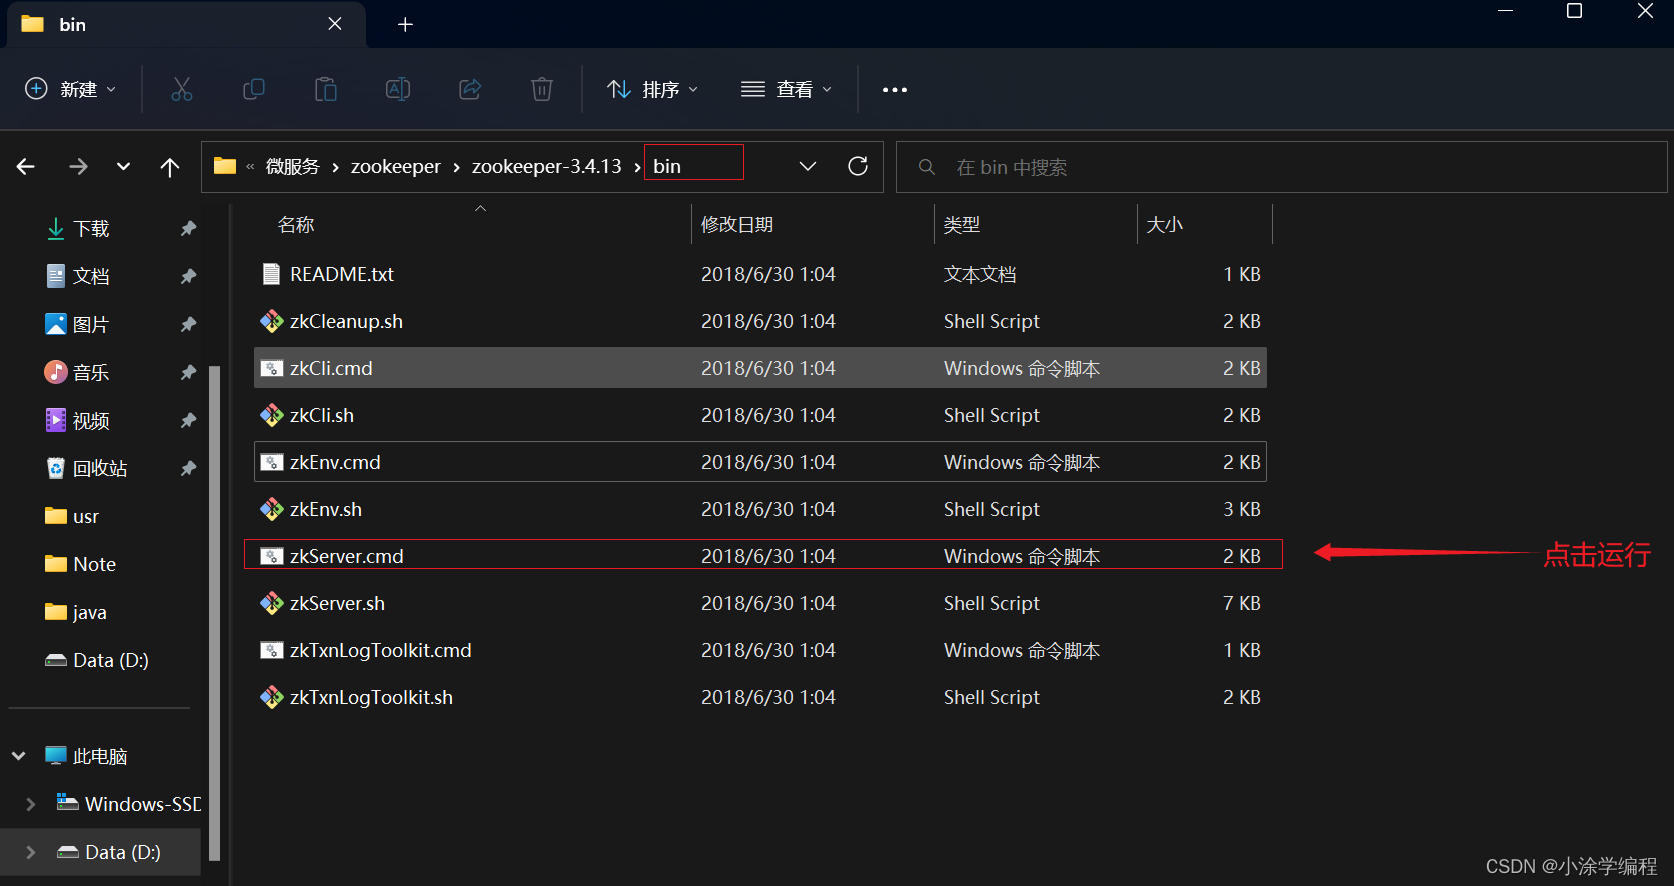
Task: Maximize the File Explorer window
Action: 1574,10
